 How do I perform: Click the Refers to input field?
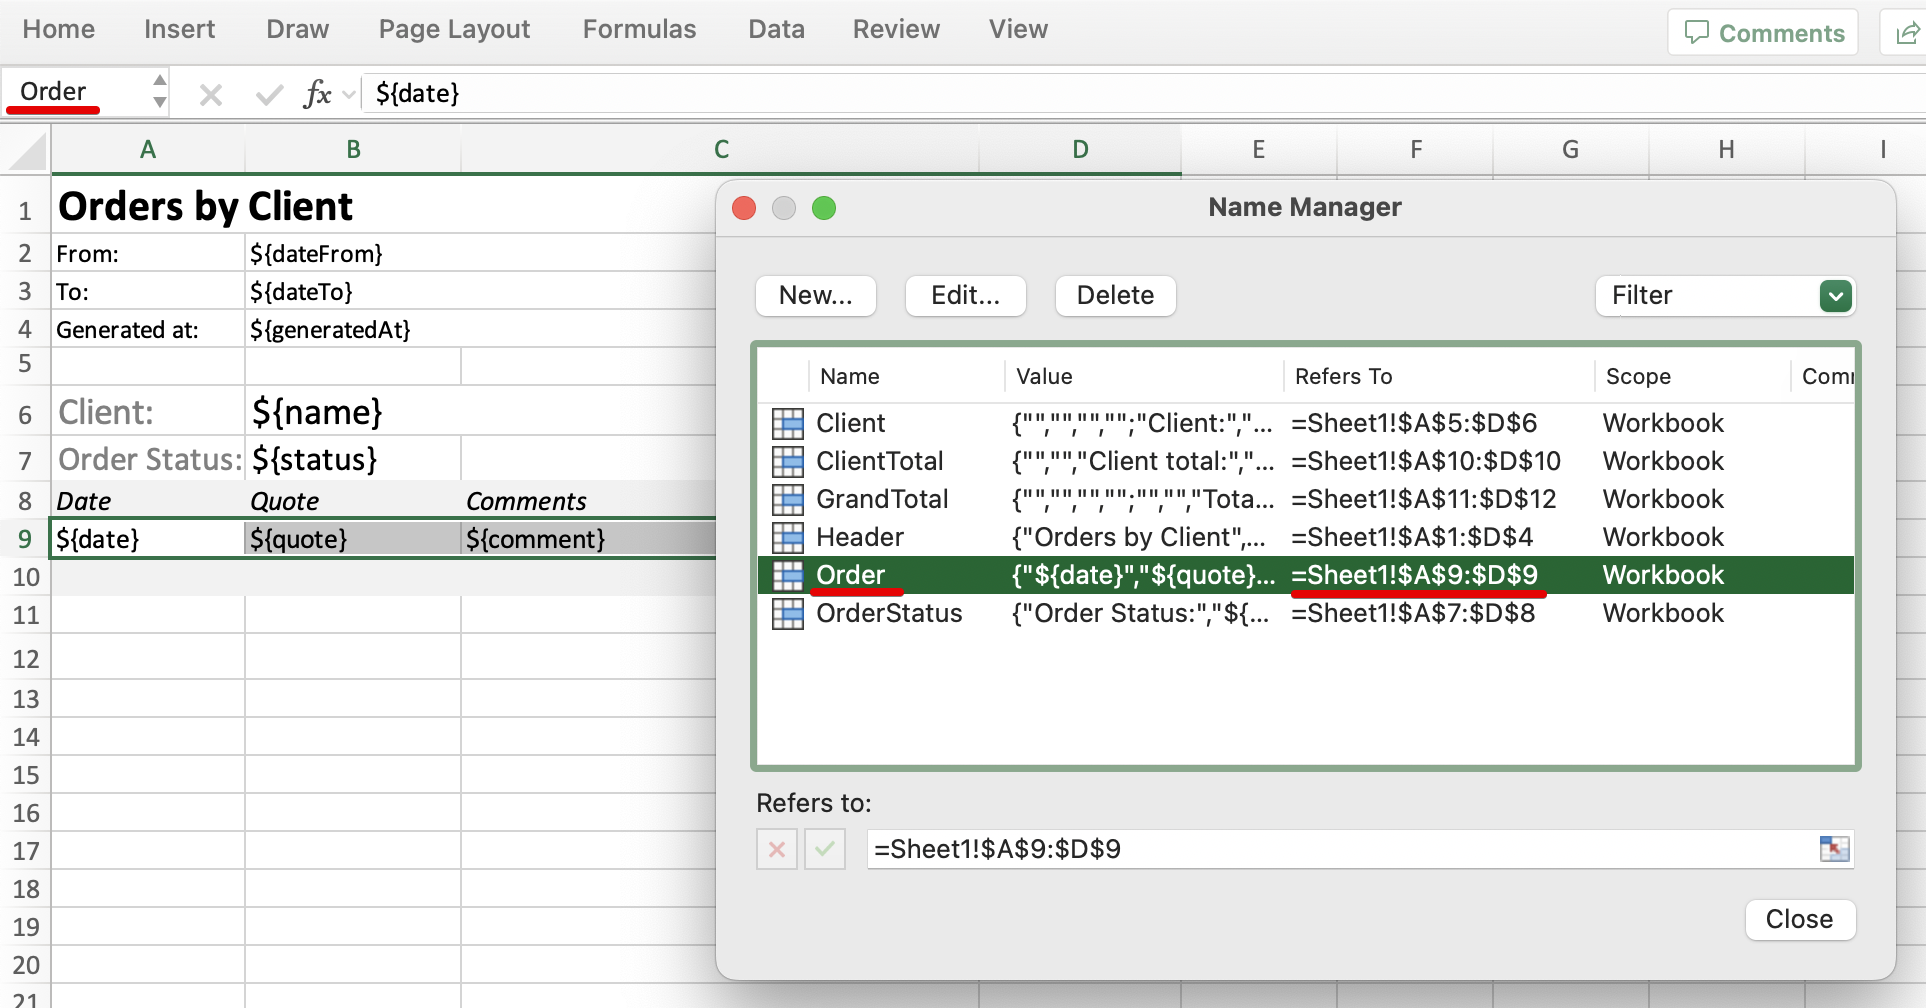click(1340, 849)
